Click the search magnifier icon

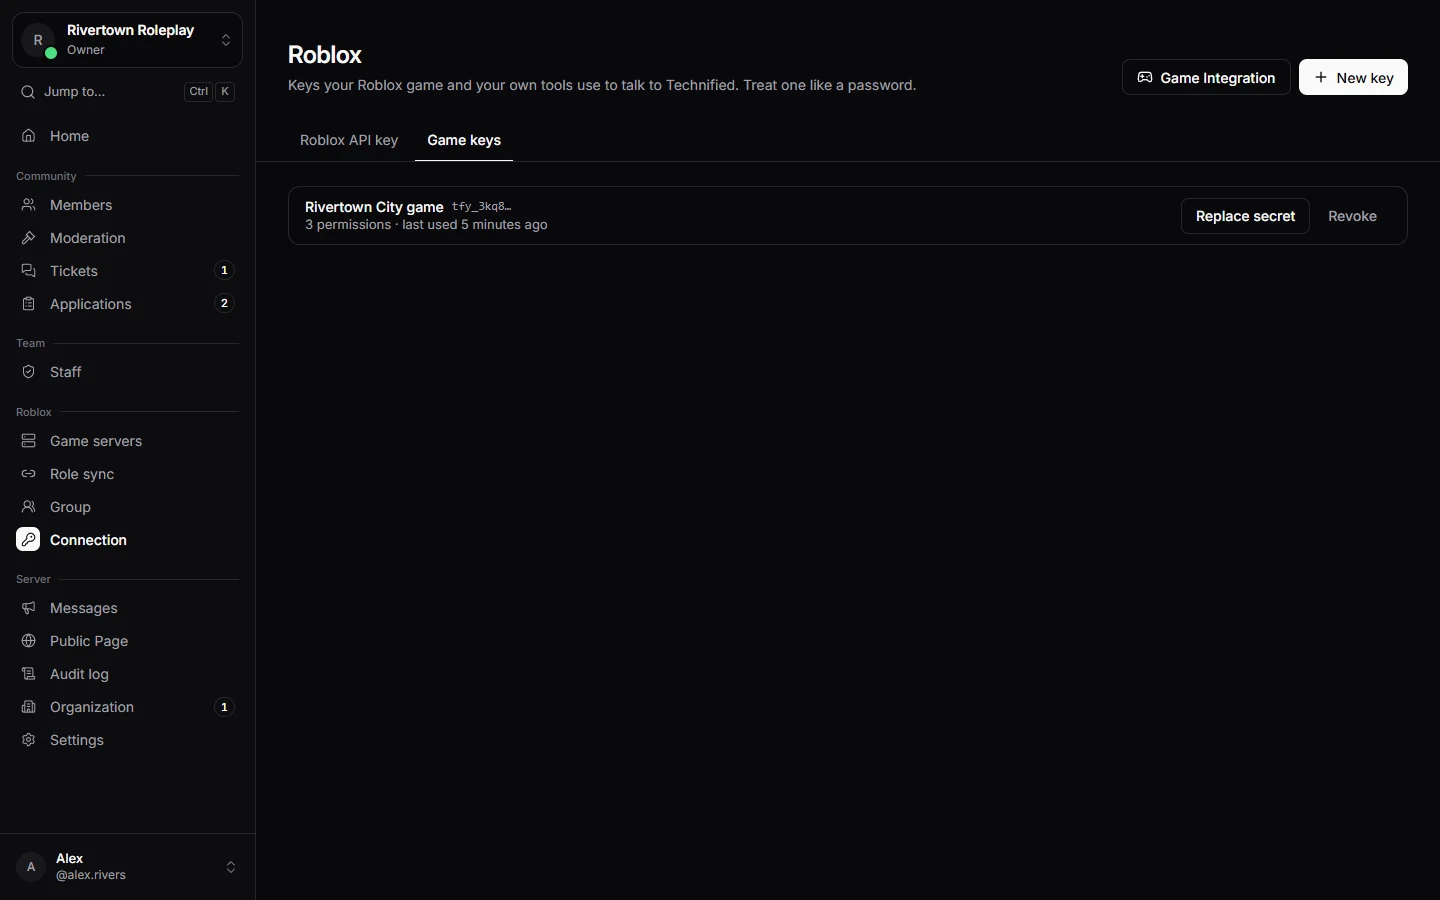(28, 91)
